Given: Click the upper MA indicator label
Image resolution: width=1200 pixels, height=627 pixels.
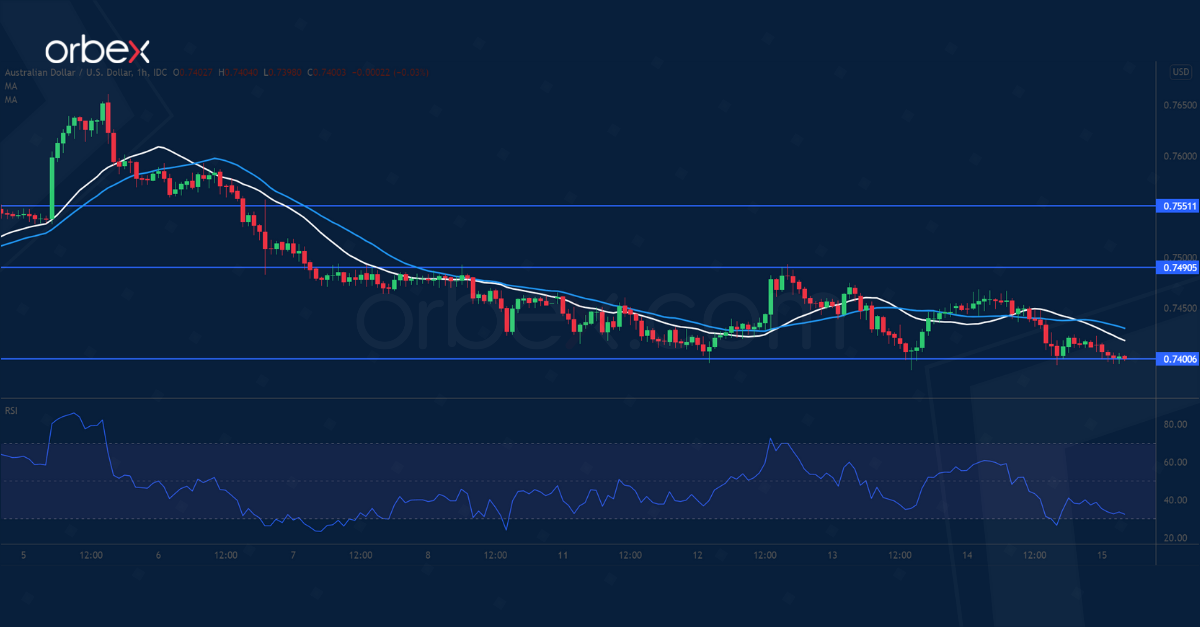Looking at the screenshot, I should pos(10,86).
